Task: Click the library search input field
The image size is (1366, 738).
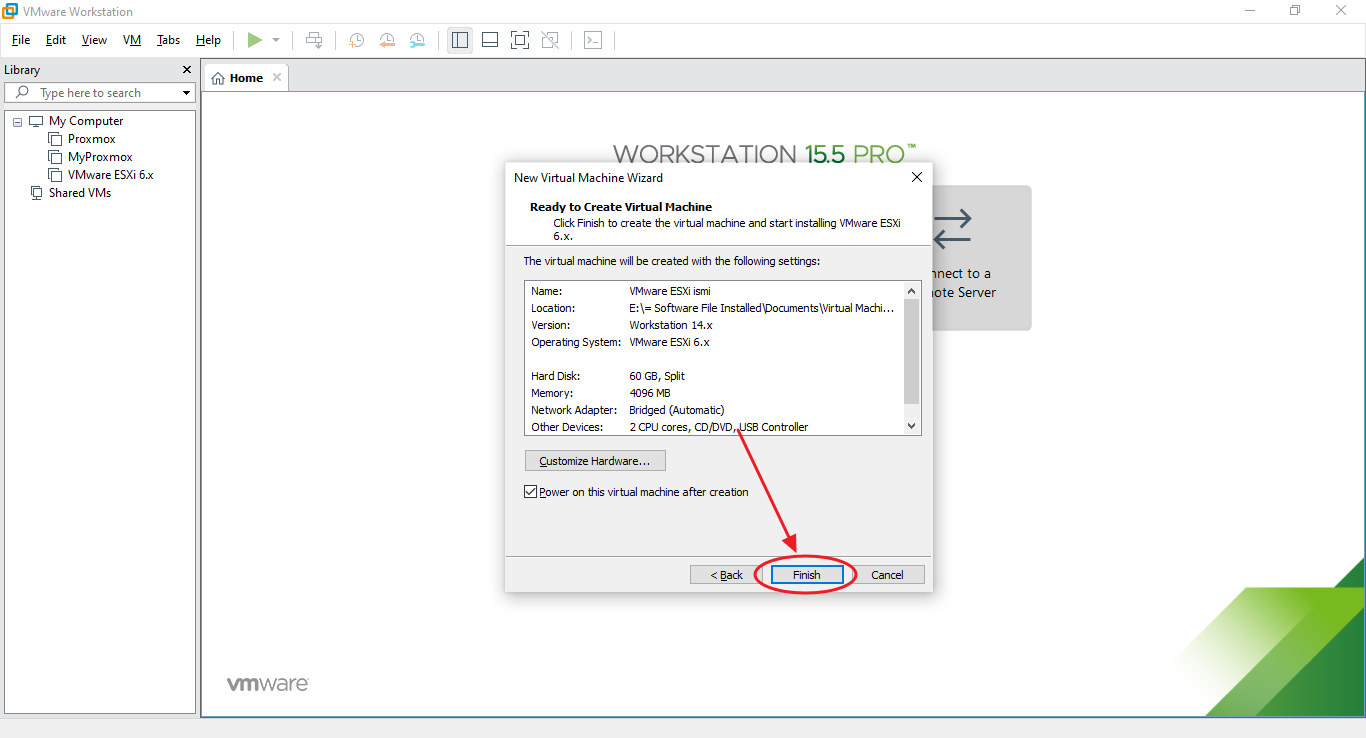Action: coord(100,92)
